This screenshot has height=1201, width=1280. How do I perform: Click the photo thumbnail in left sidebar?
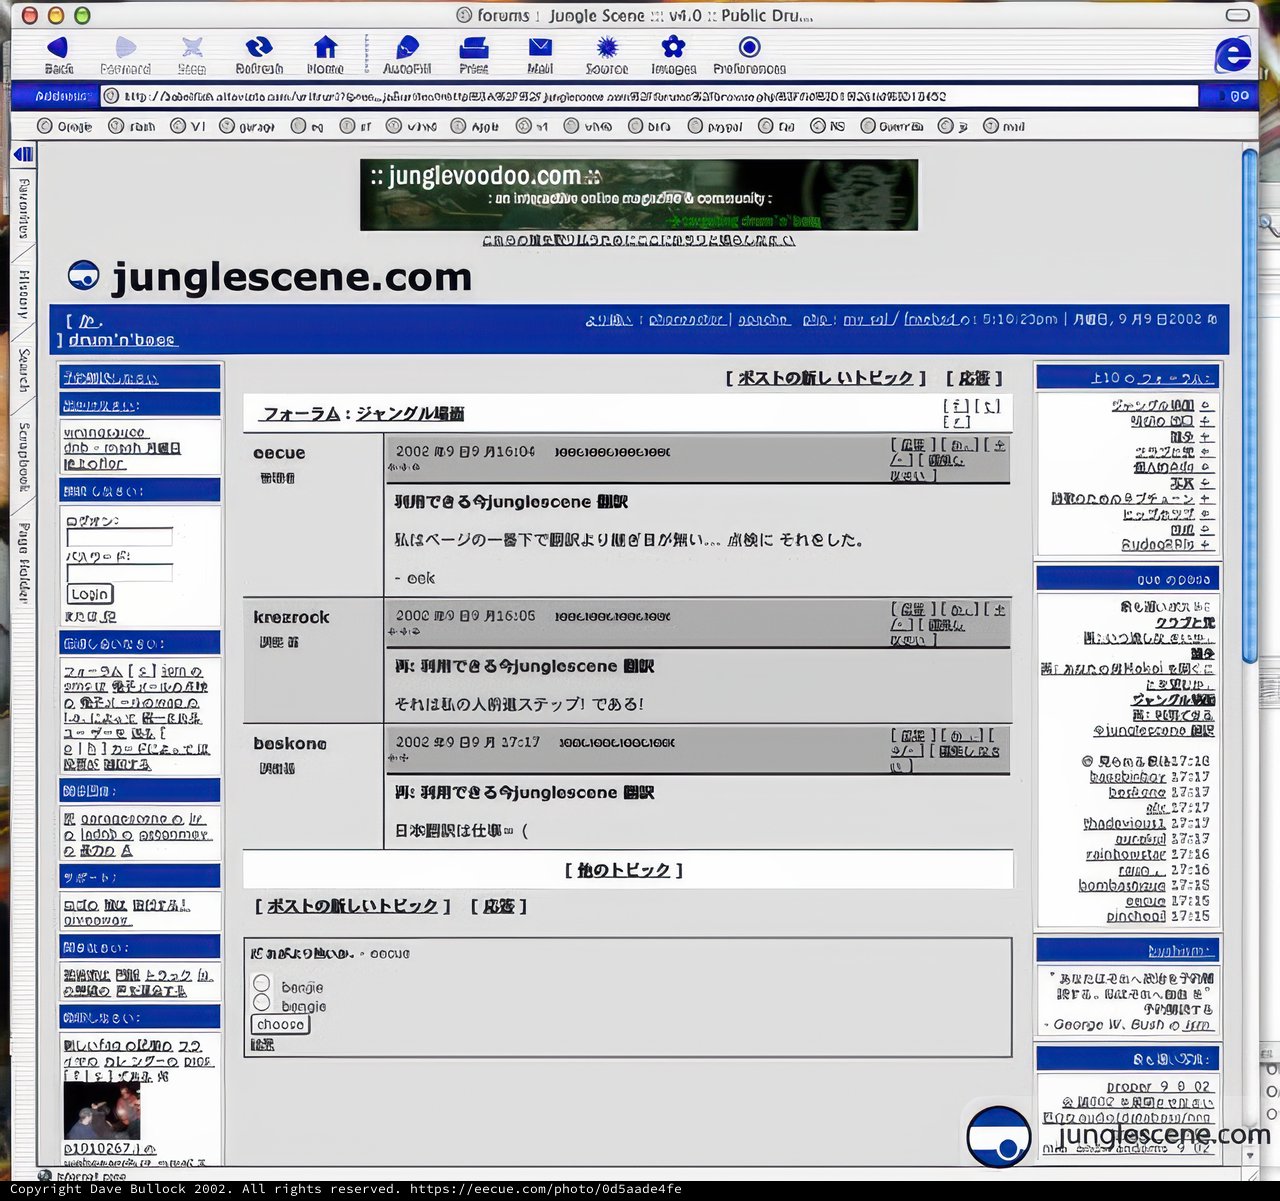(102, 1110)
